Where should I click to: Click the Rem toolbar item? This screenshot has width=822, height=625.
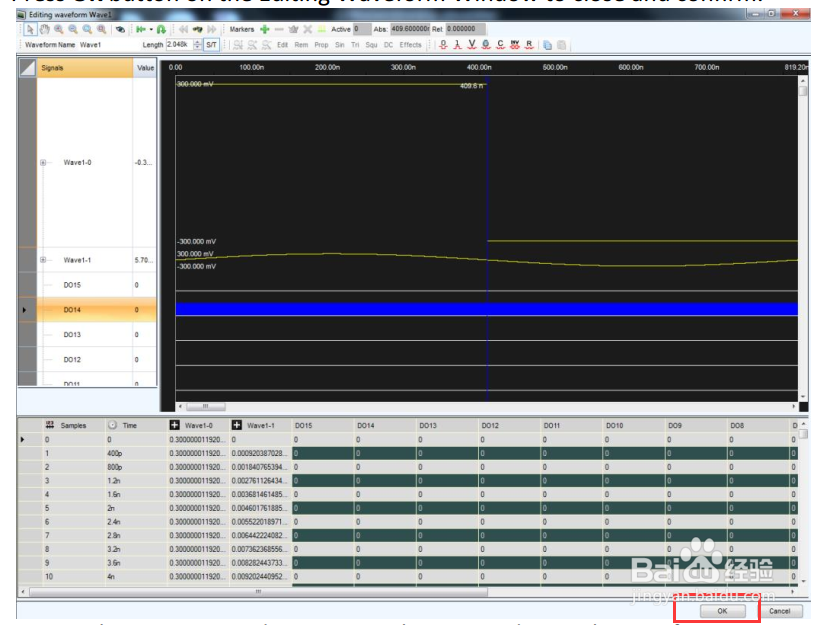[301, 45]
